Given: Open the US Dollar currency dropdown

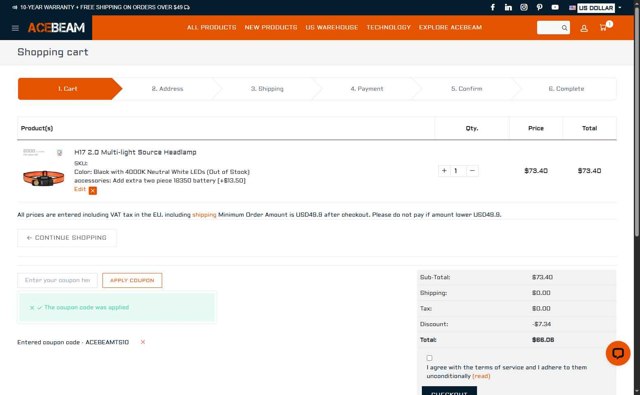Looking at the screenshot, I should pos(596,8).
